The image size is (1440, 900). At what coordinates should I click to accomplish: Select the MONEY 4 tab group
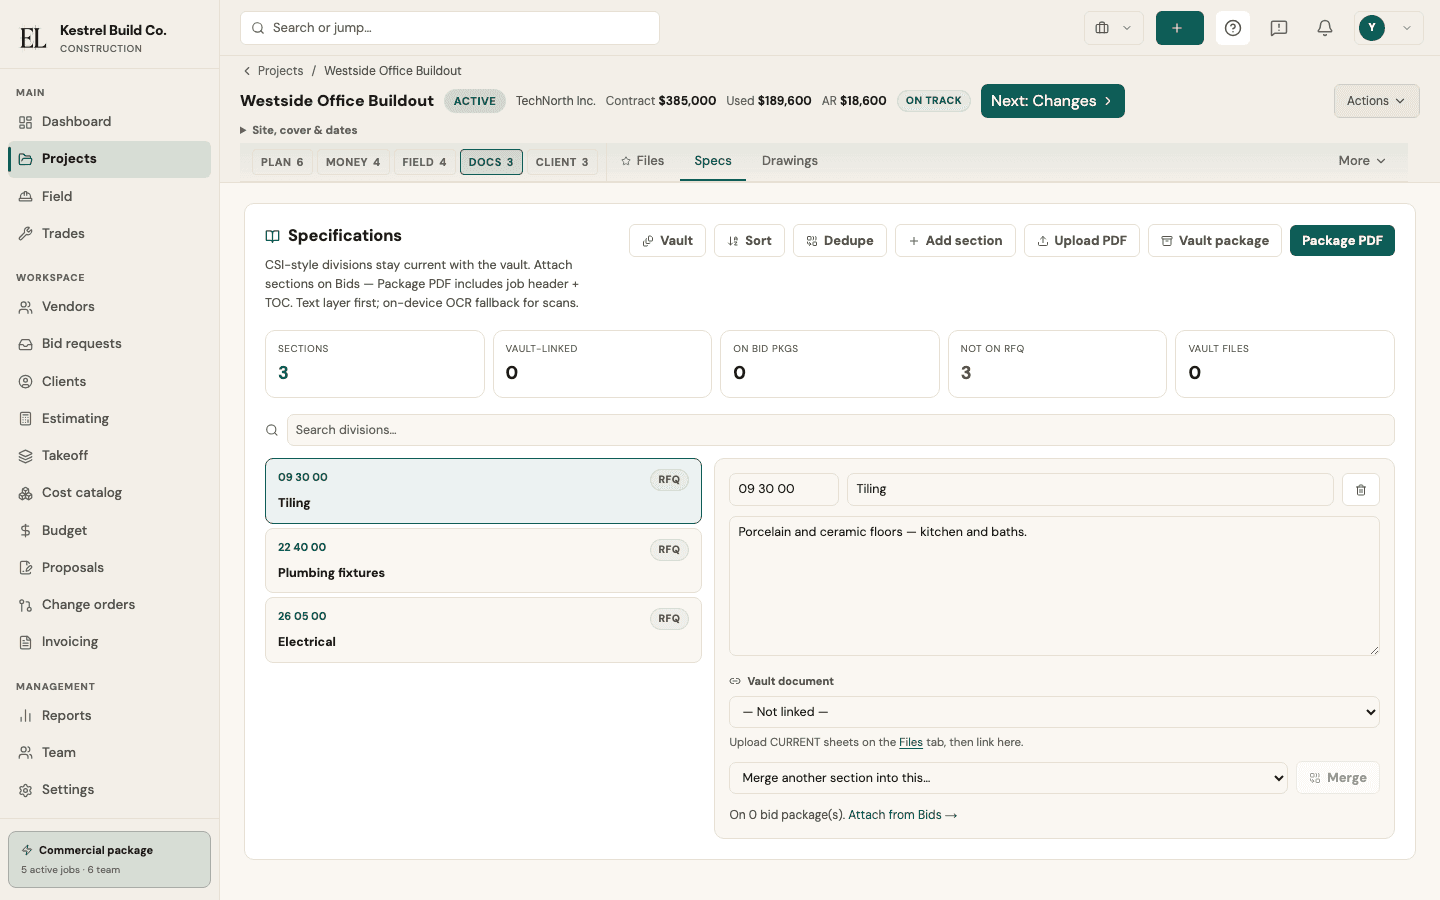(353, 162)
